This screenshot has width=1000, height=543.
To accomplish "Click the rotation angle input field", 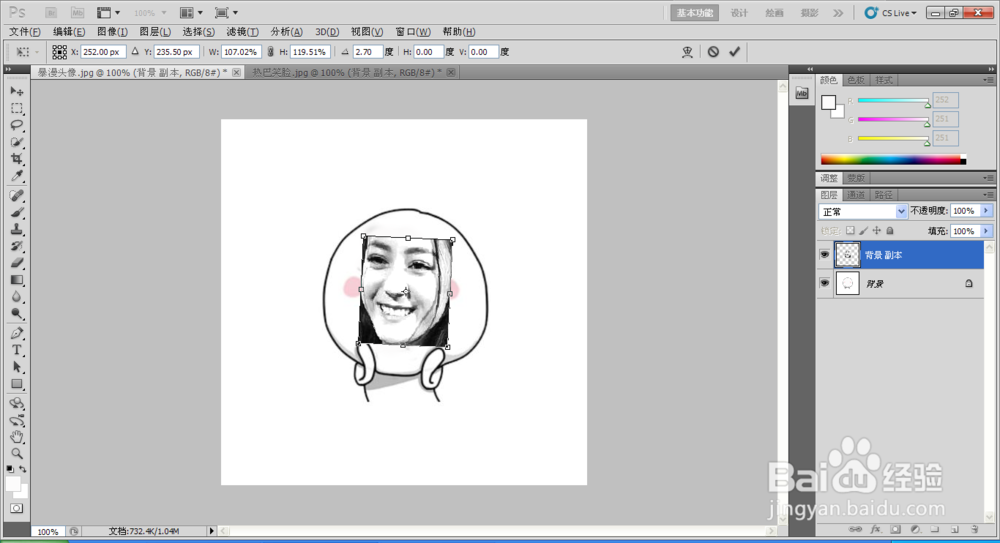I will (368, 51).
